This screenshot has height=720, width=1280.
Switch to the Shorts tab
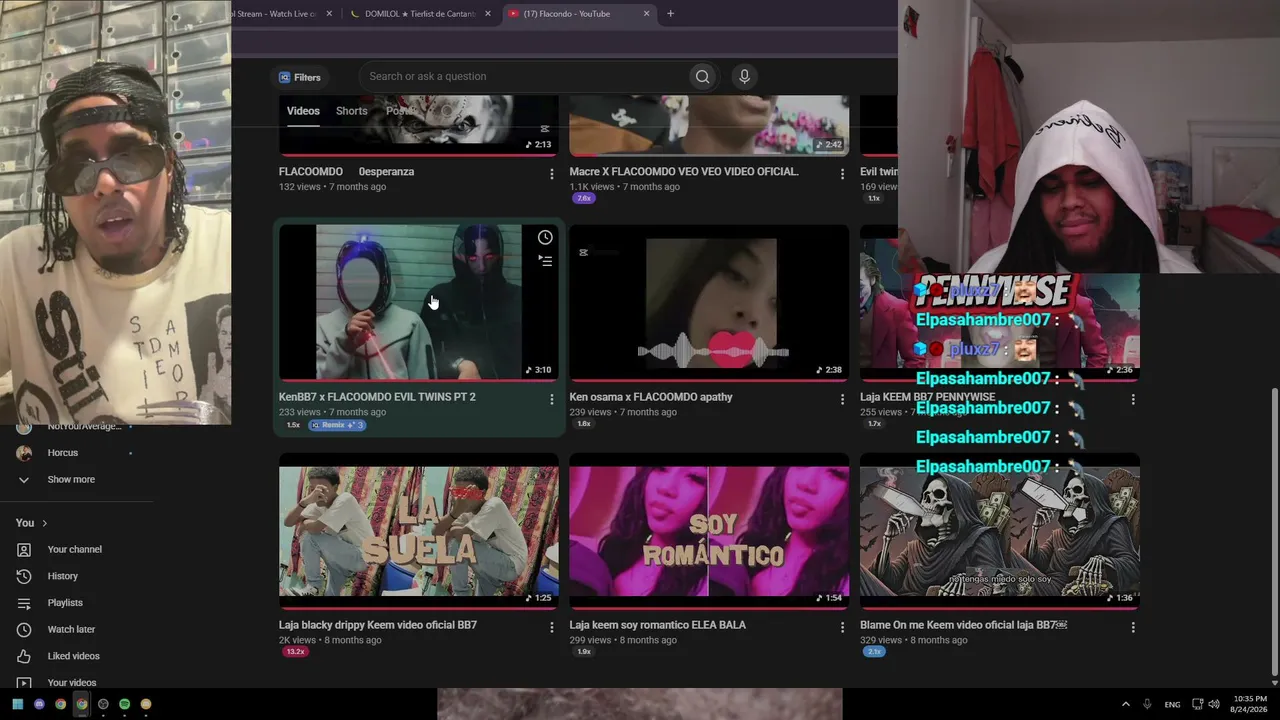[x=351, y=111]
